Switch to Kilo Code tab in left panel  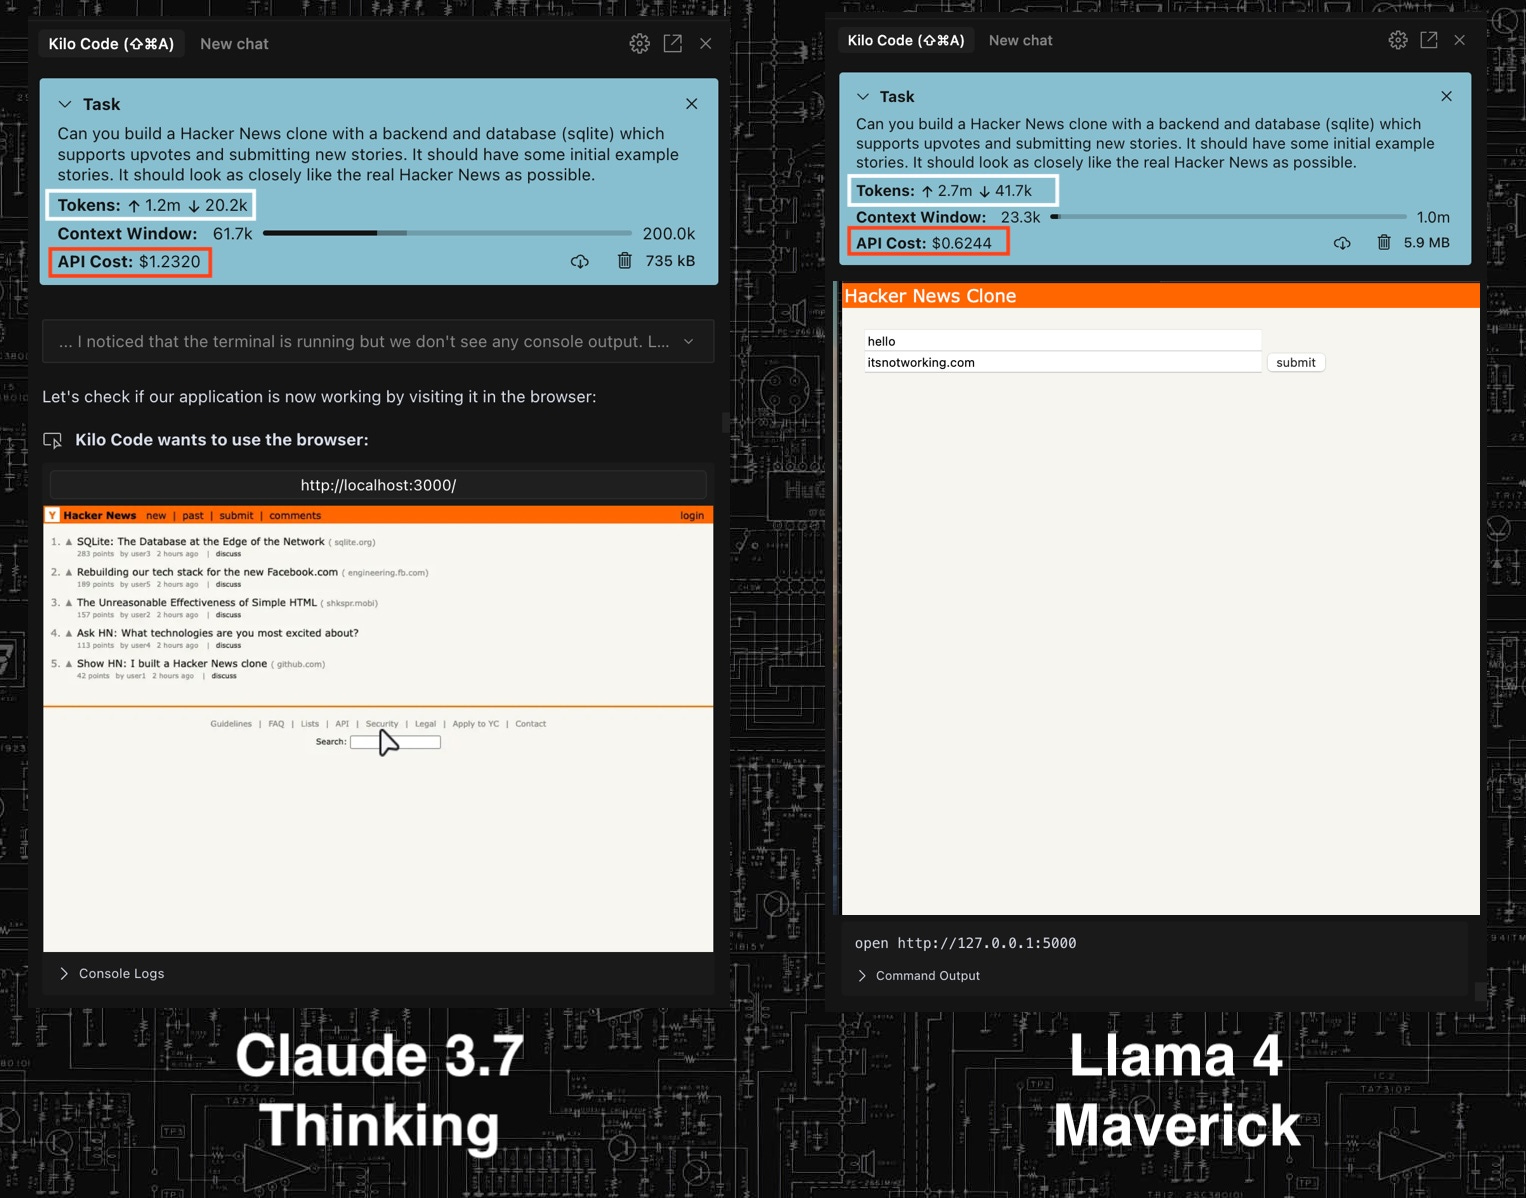click(x=112, y=44)
